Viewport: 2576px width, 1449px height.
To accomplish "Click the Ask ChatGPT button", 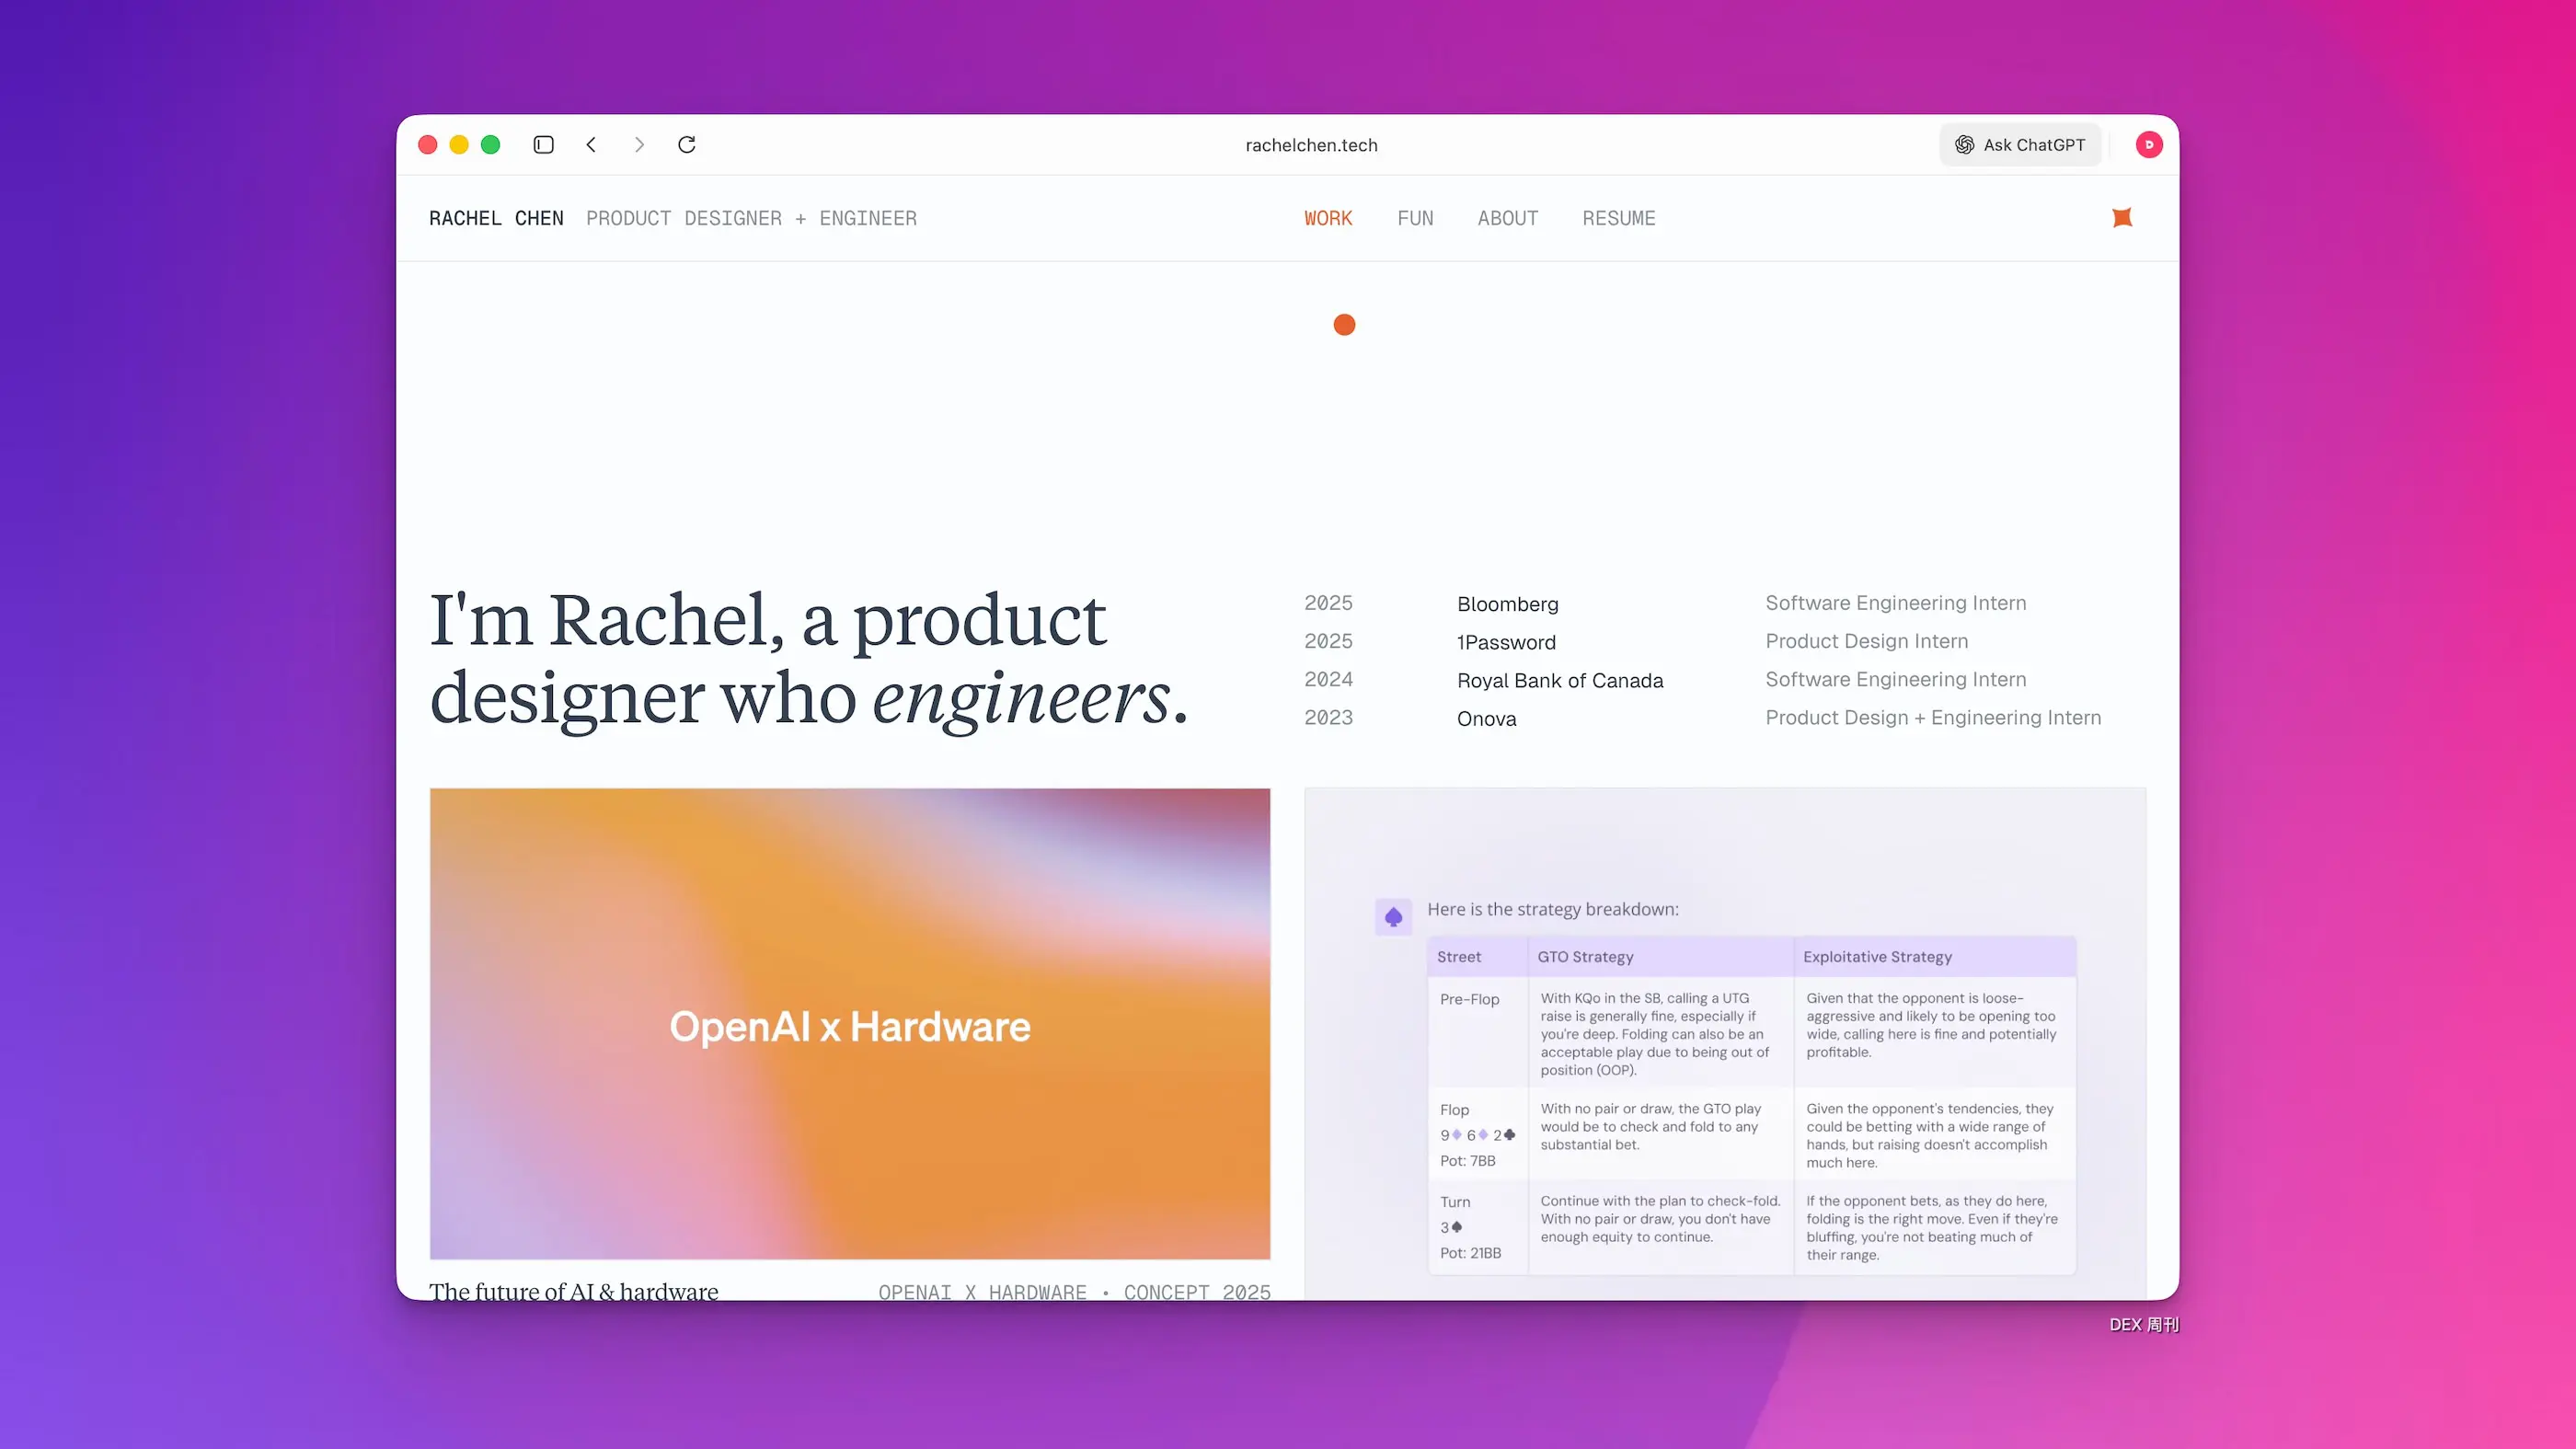I will (2020, 145).
